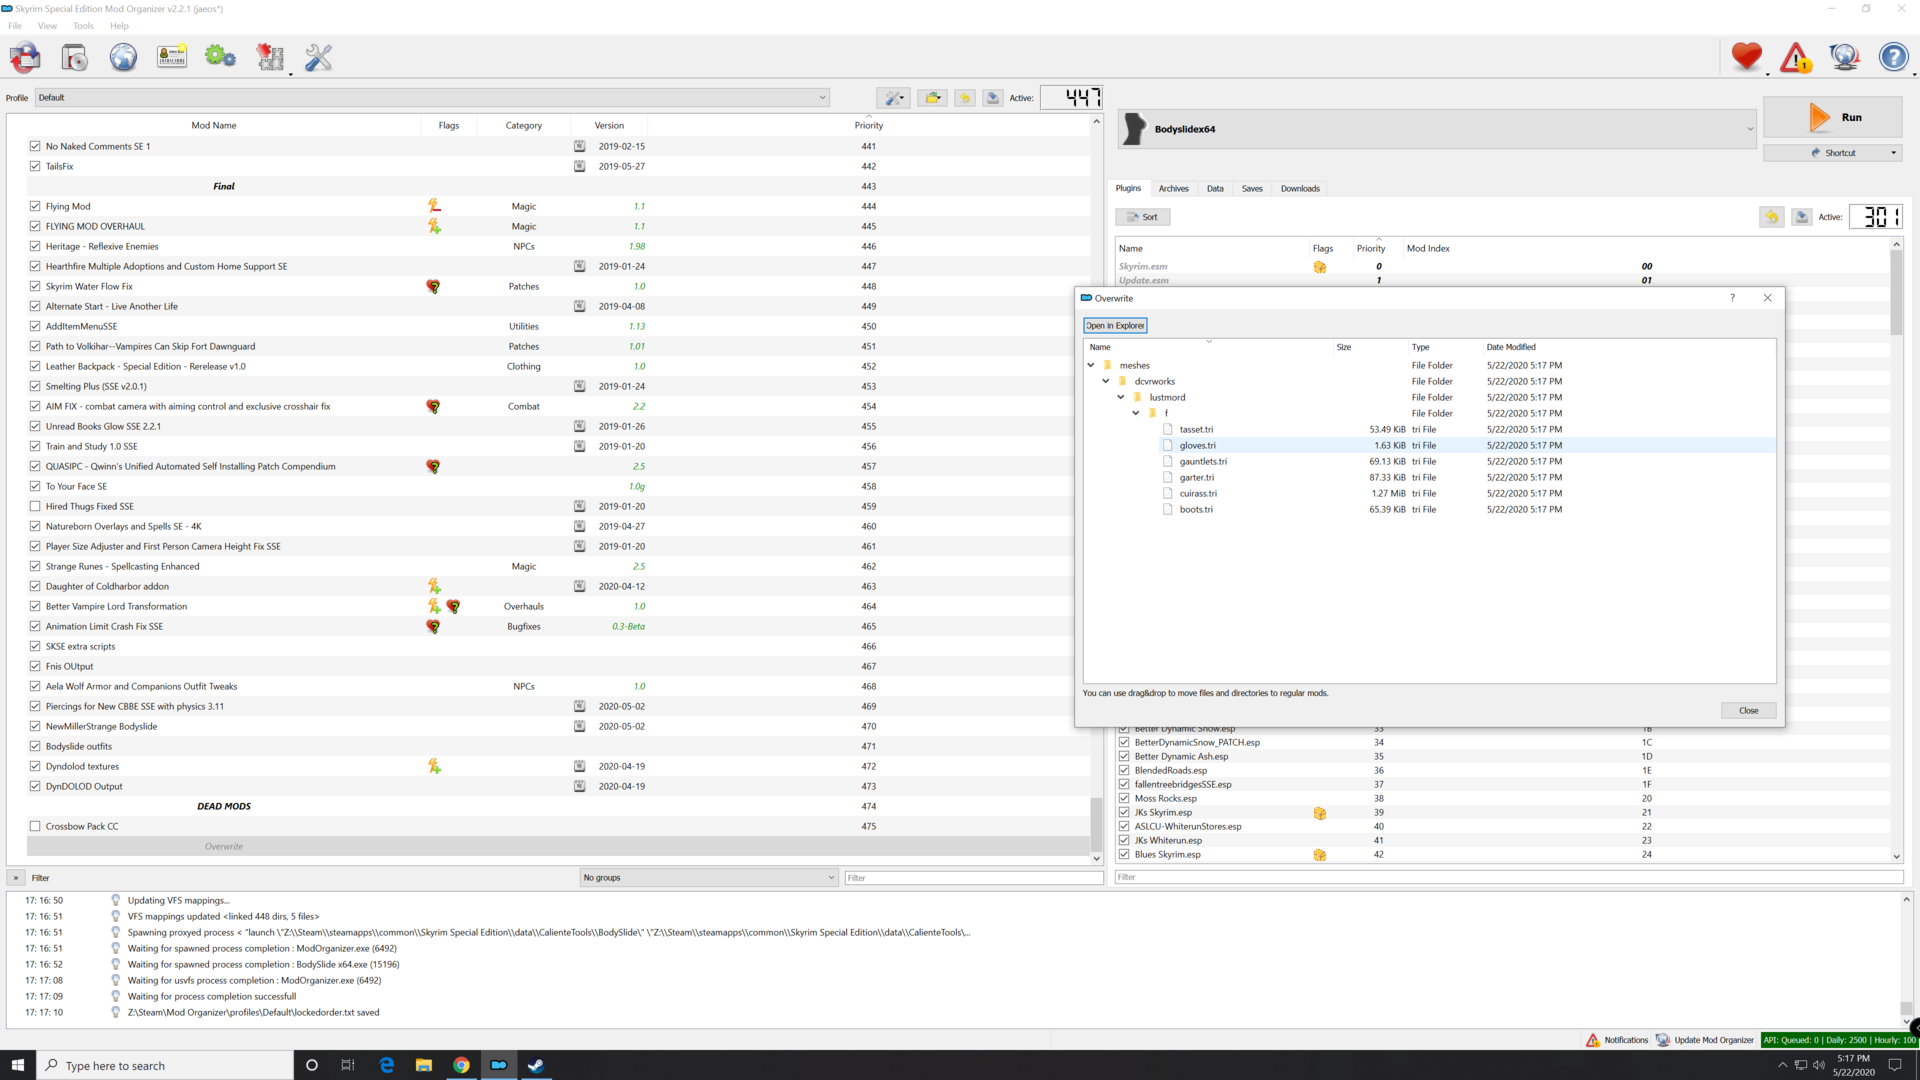Click the mod list Filter text field

point(974,878)
